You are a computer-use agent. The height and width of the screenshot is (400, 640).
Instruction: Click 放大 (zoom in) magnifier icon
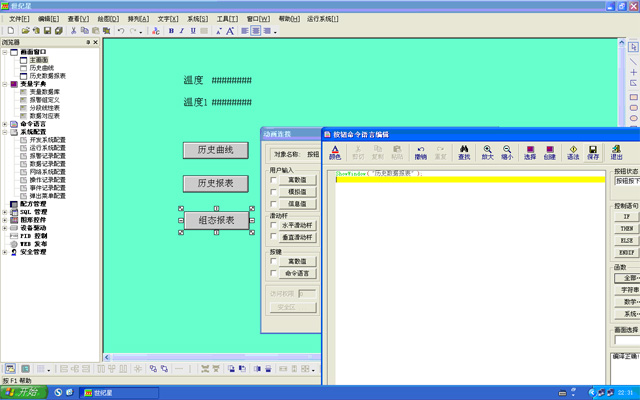point(487,153)
